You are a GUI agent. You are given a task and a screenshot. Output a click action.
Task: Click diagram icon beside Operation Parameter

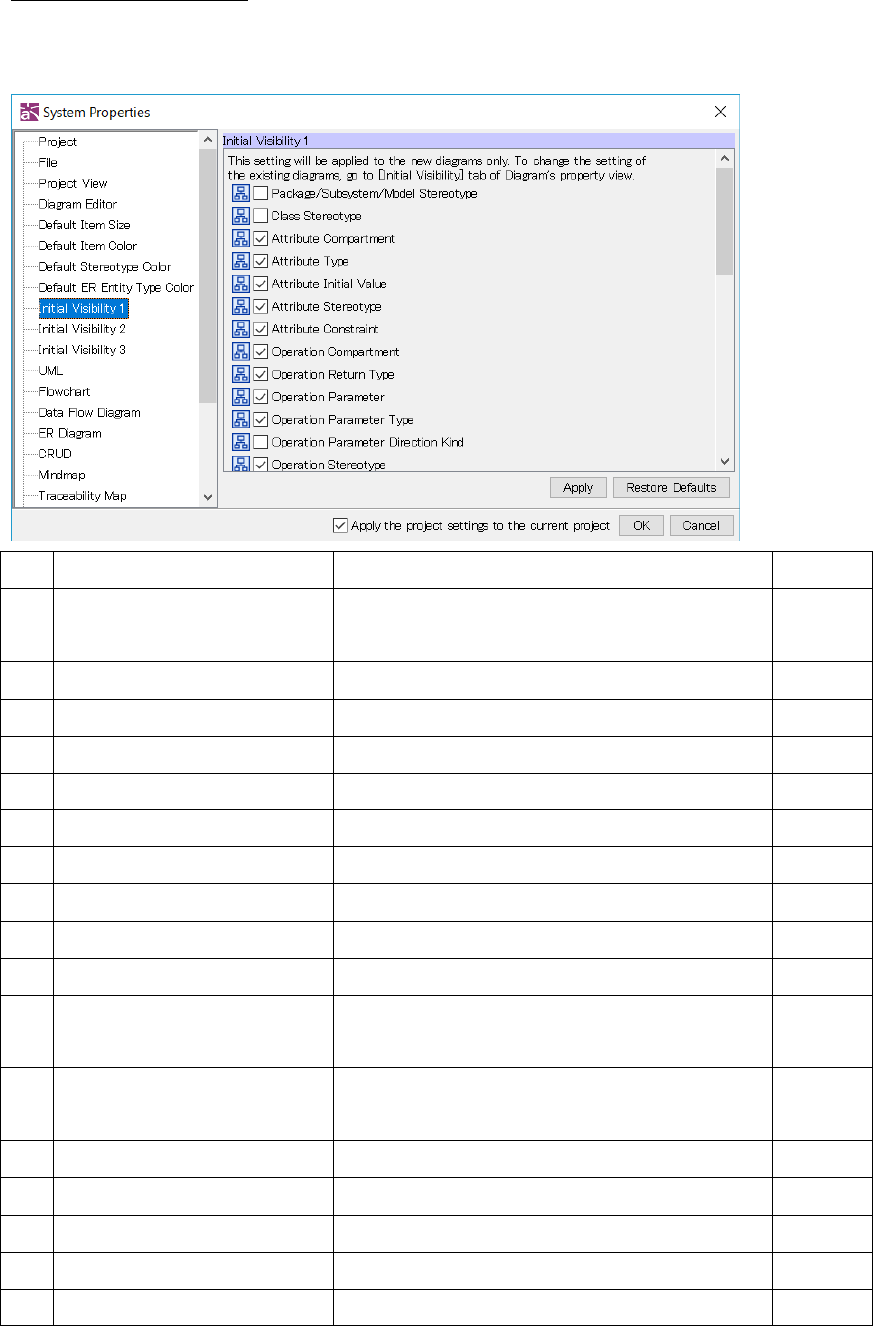click(240, 397)
